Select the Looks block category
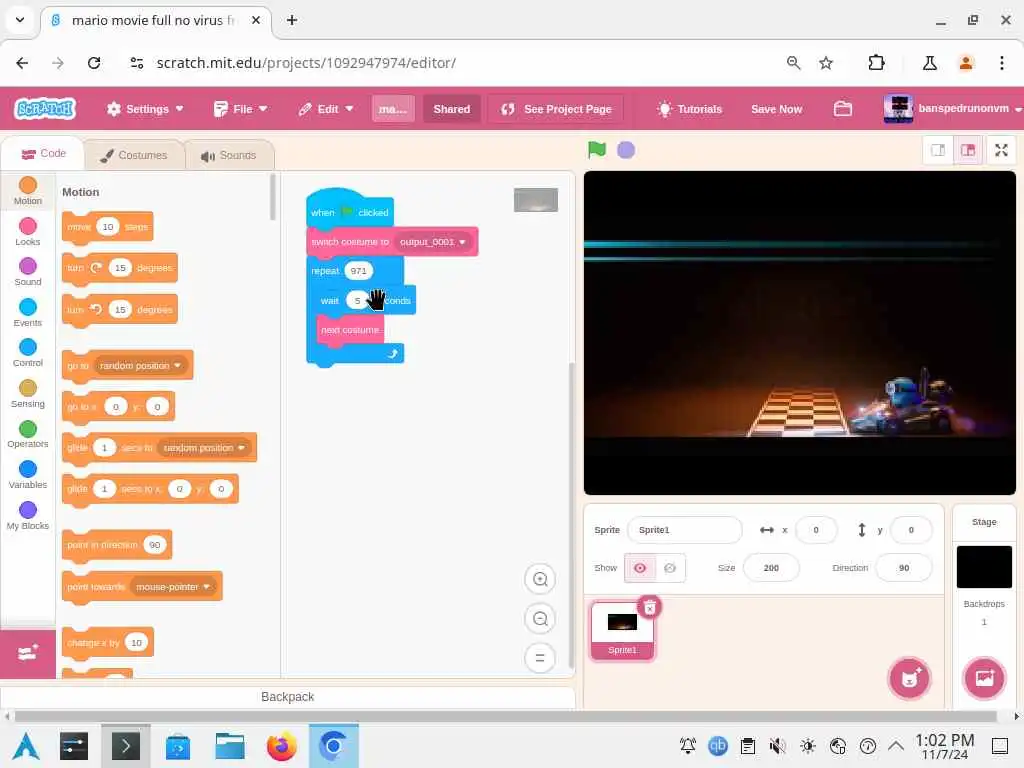This screenshot has height=768, width=1024. point(27,232)
